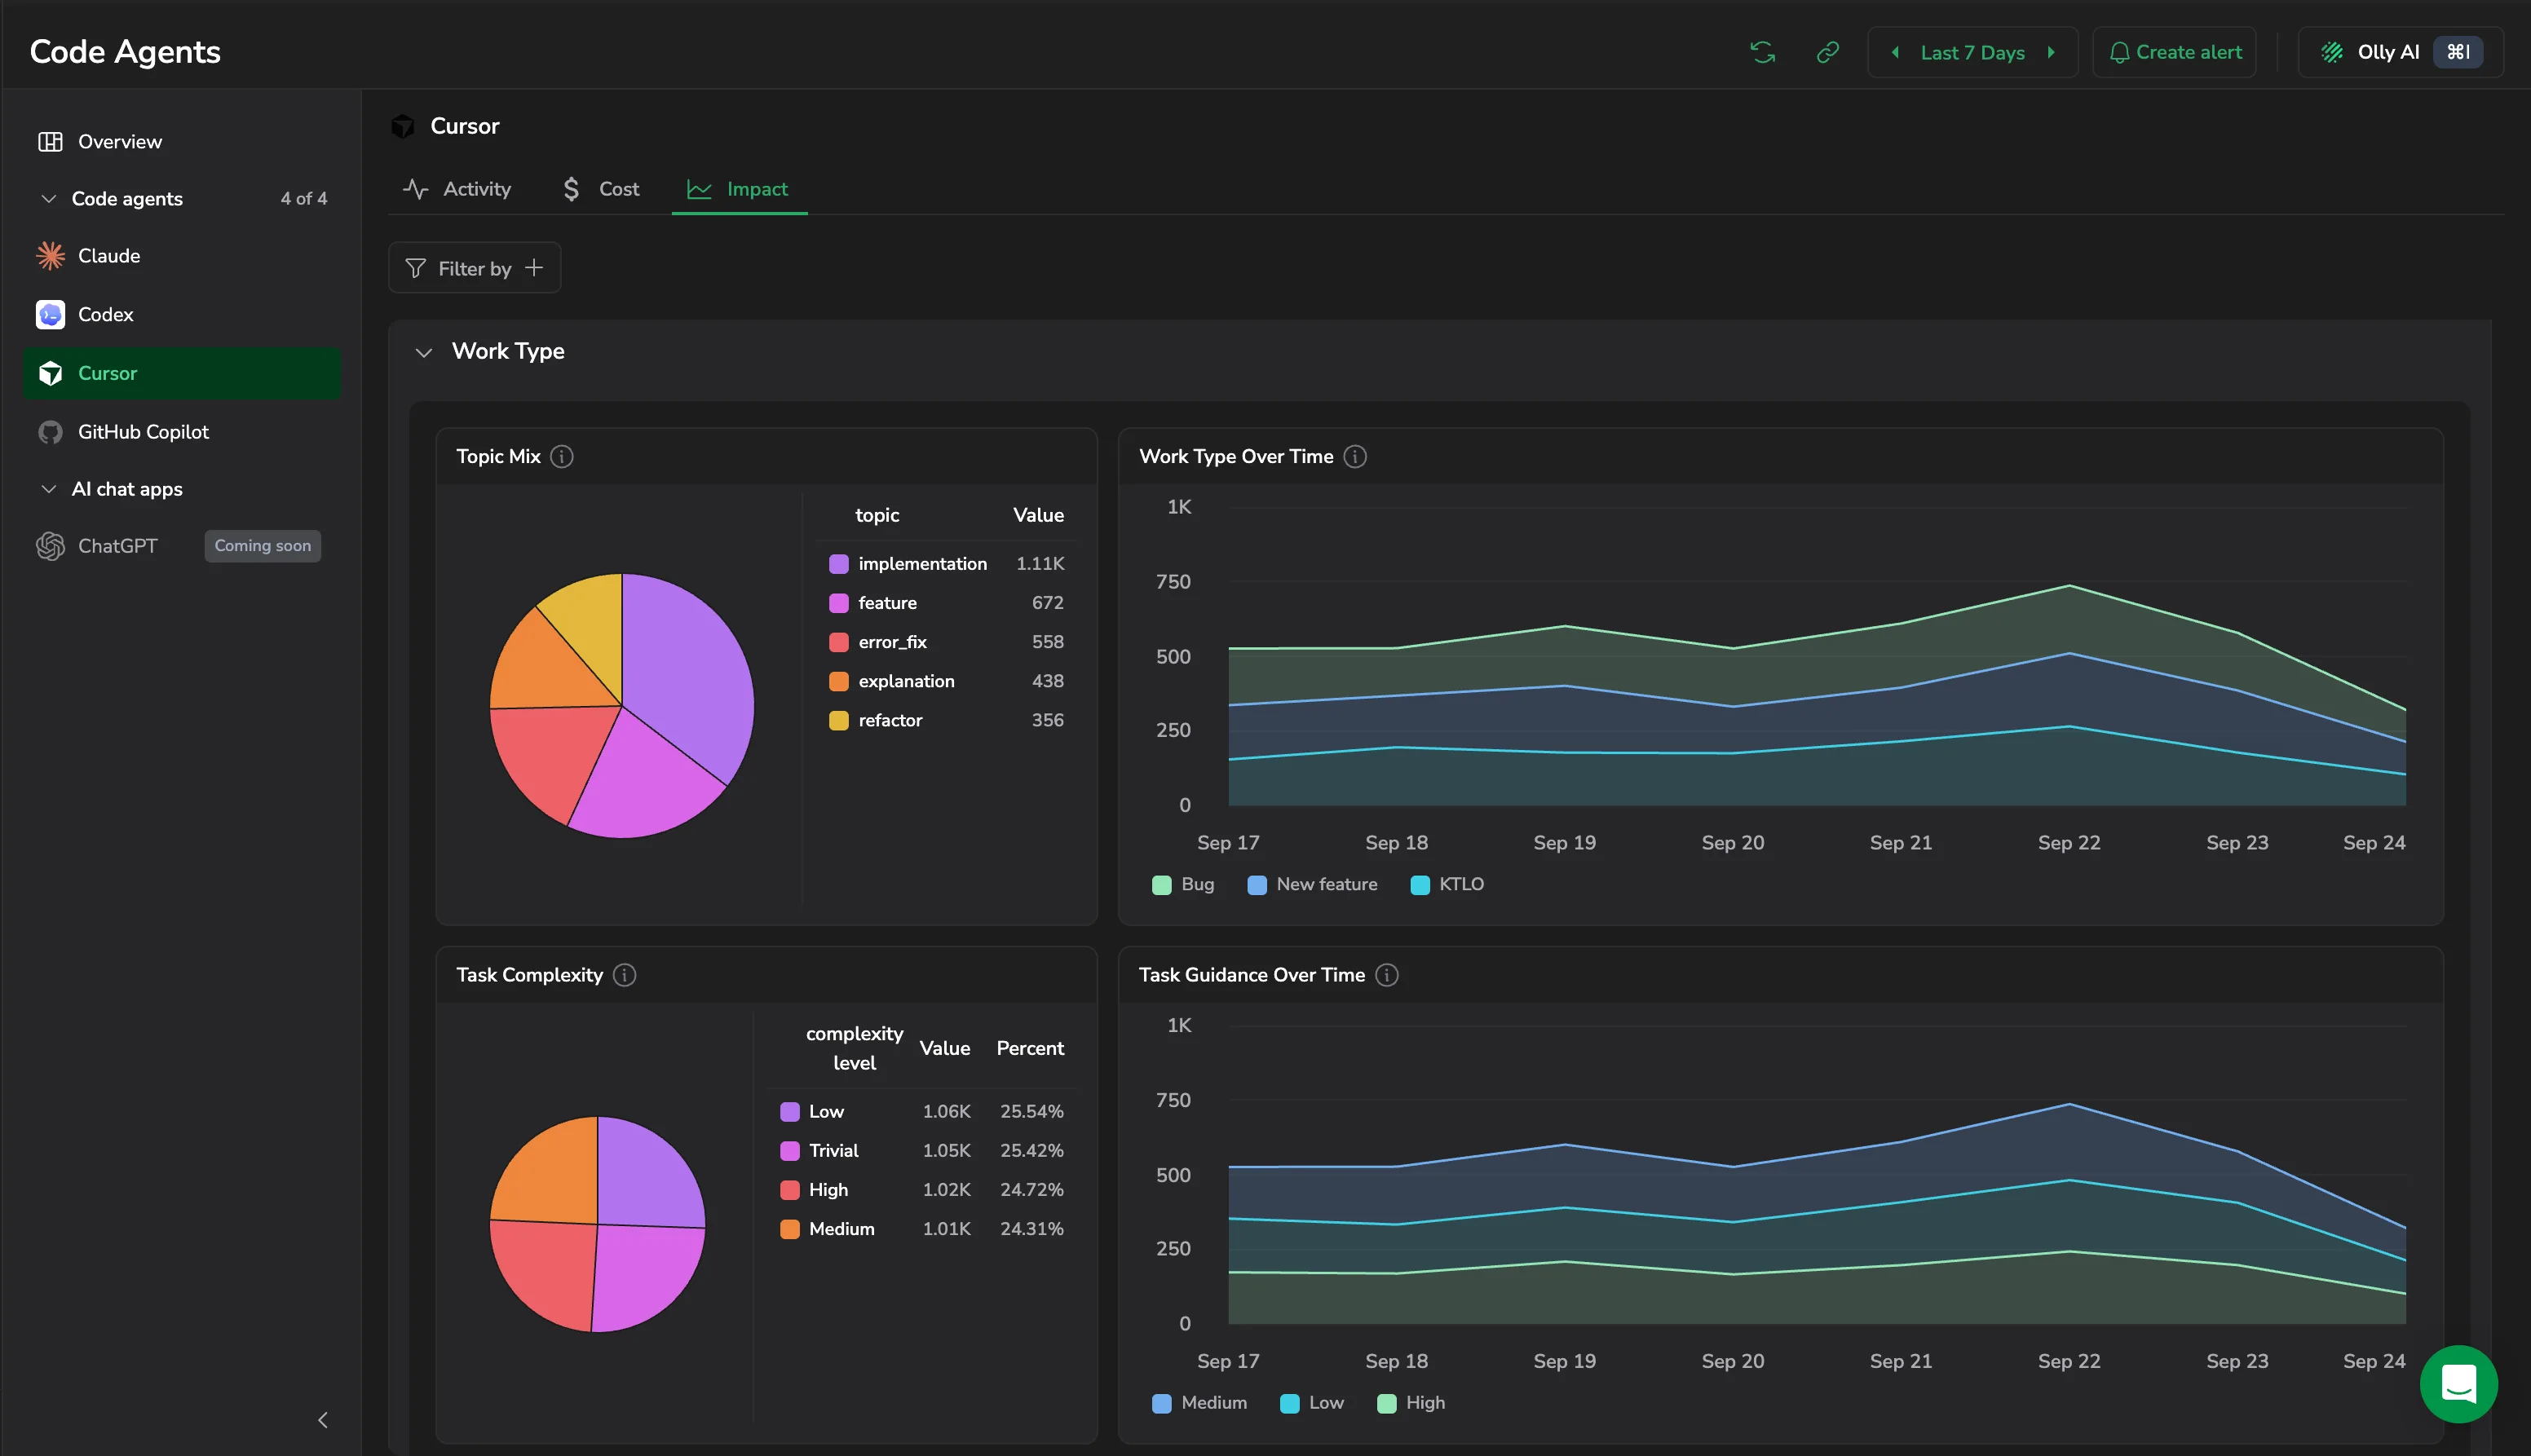Open Topic Mix info icon
Viewport: 2531px width, 1456px height.
562,456
